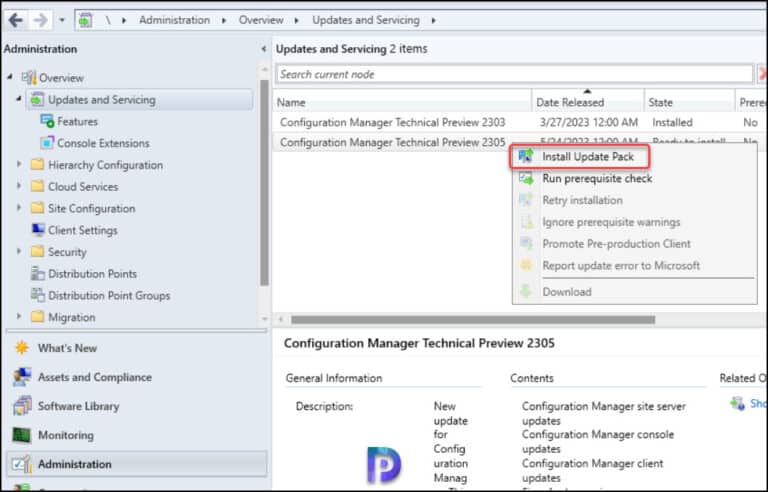The width and height of the screenshot is (768, 492).
Task: Collapse the Overview tree node
Action: (10, 77)
